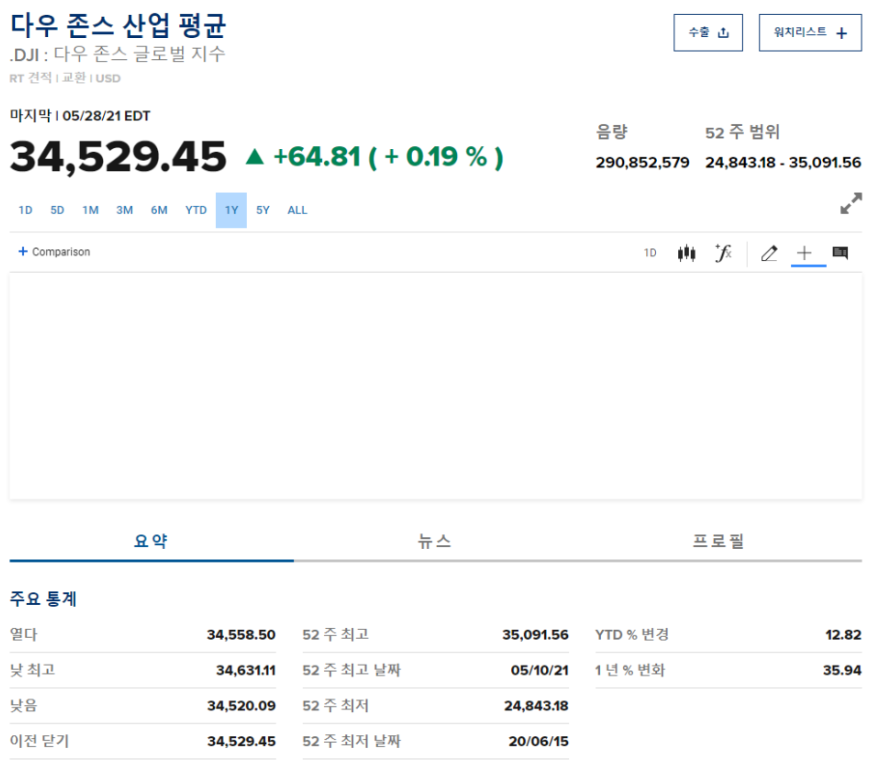Open the 1D interval selector
This screenshot has height=767, width=869.
(650, 253)
